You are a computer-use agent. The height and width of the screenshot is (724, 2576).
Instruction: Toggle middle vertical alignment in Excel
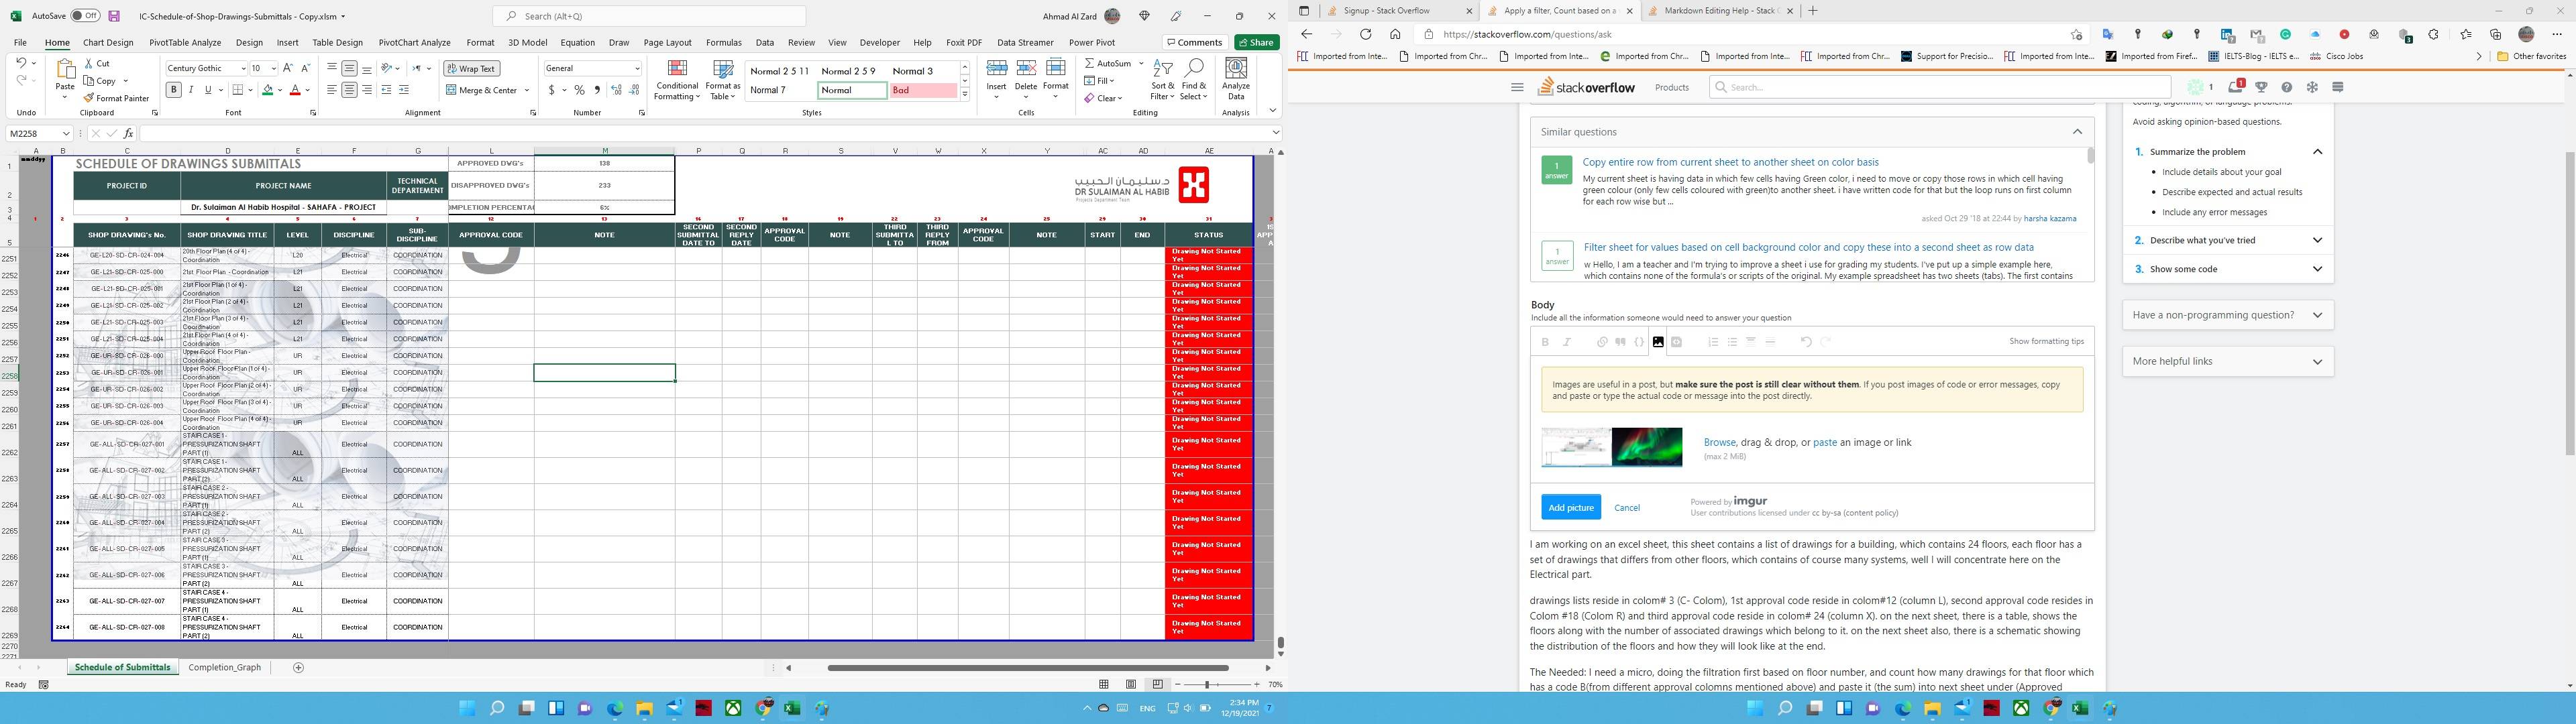click(x=349, y=69)
